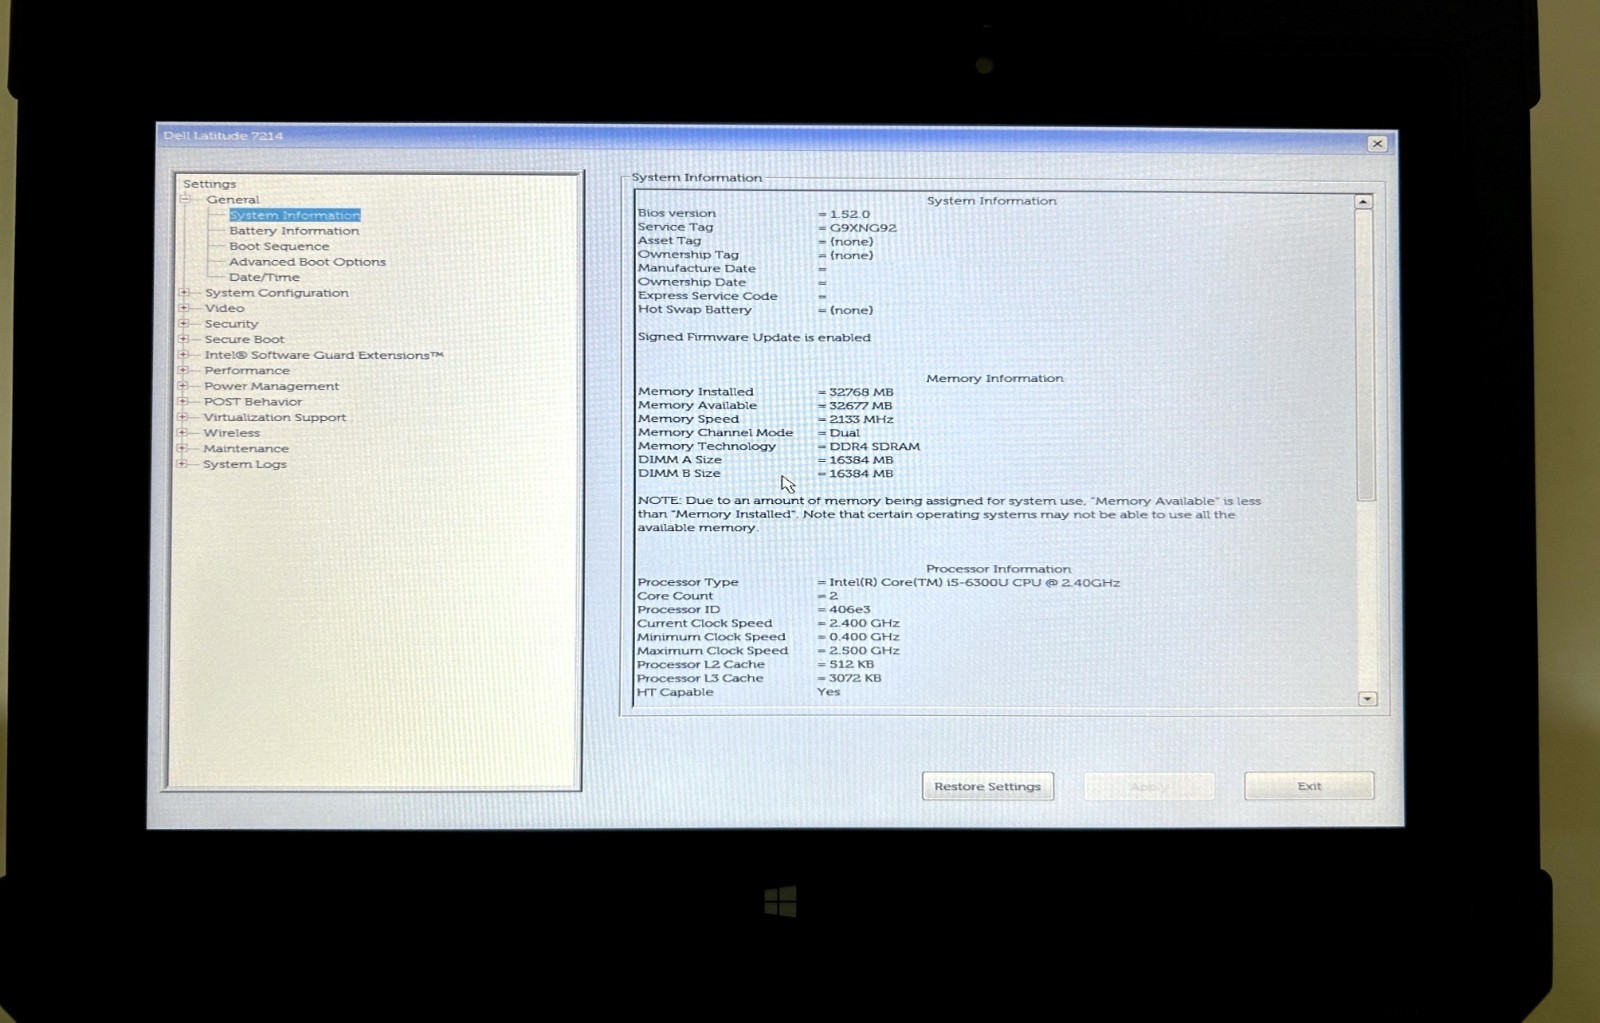Screen dimensions: 1600x1023
Task: Select the Video category label
Action: 225,308
